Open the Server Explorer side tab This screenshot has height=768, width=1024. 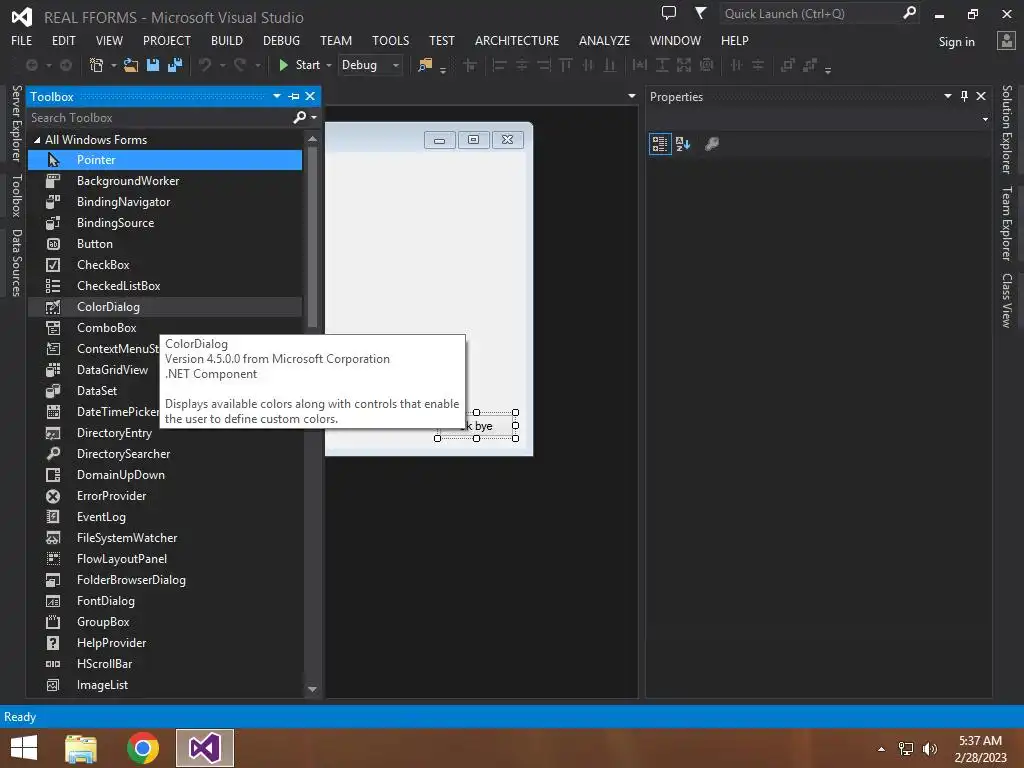(x=16, y=123)
